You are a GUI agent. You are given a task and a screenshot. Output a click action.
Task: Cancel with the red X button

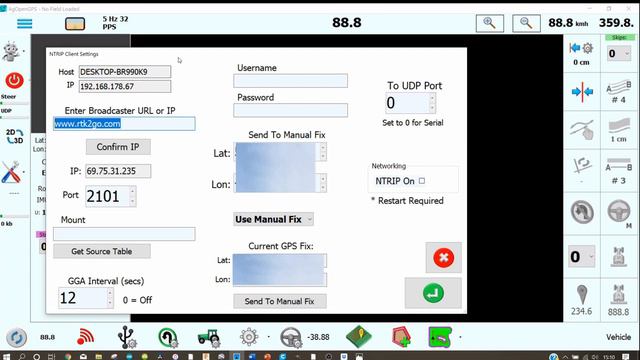(x=444, y=258)
